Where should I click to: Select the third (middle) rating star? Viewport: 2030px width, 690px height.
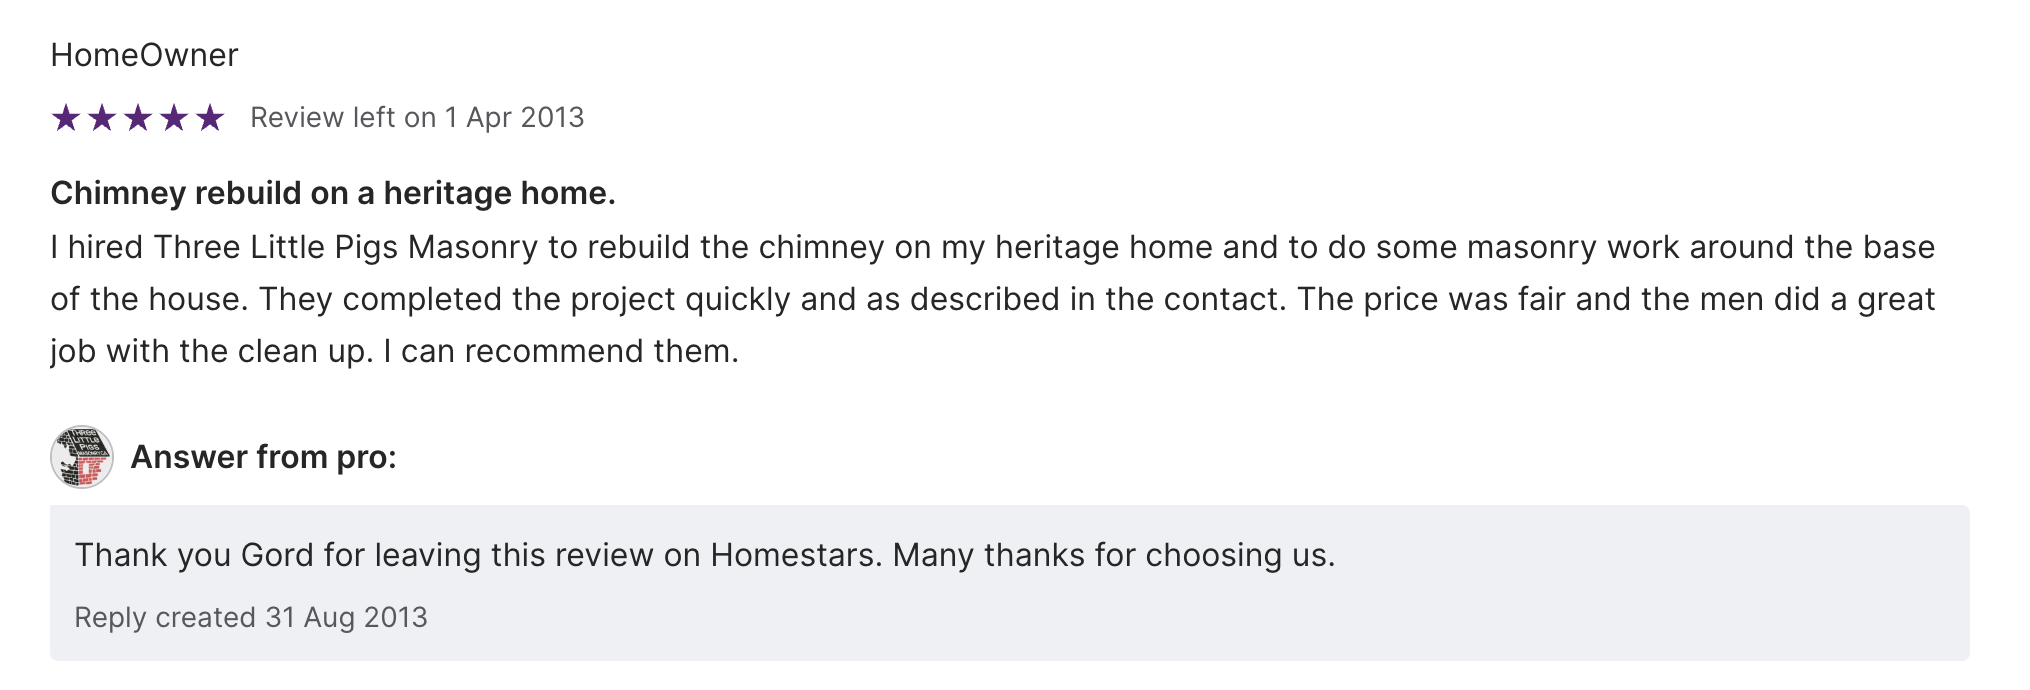[x=138, y=118]
